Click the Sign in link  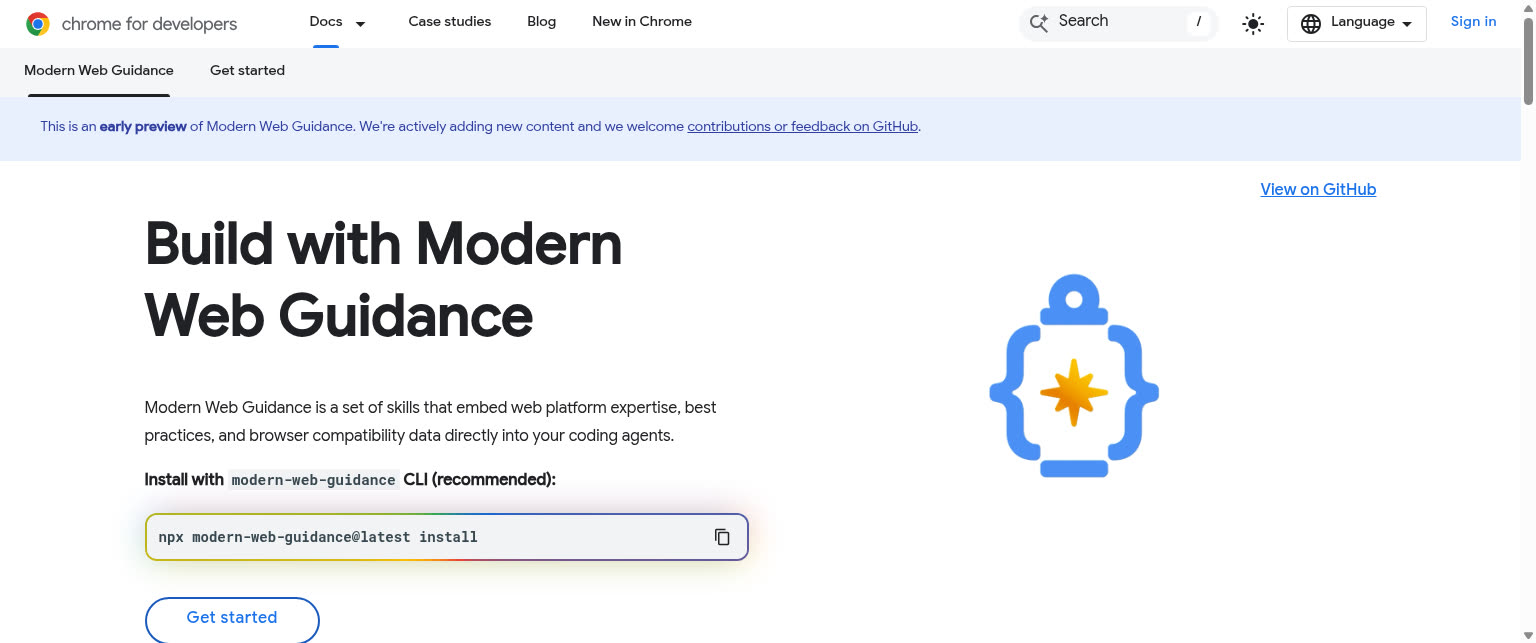1474,21
